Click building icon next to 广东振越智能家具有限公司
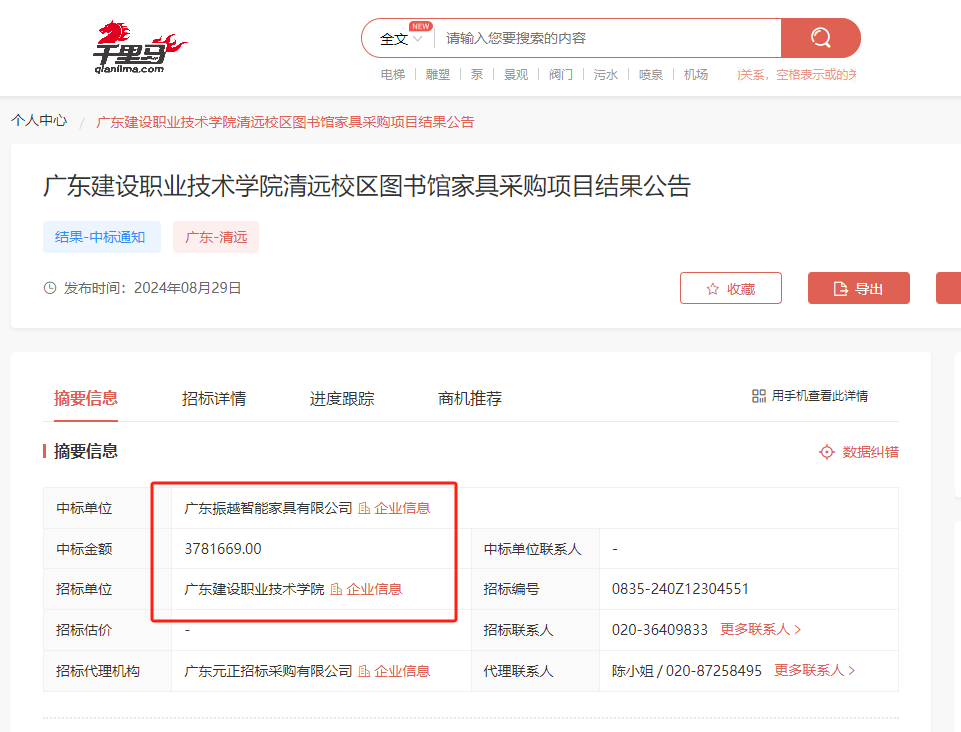The height and width of the screenshot is (732, 961). [364, 508]
